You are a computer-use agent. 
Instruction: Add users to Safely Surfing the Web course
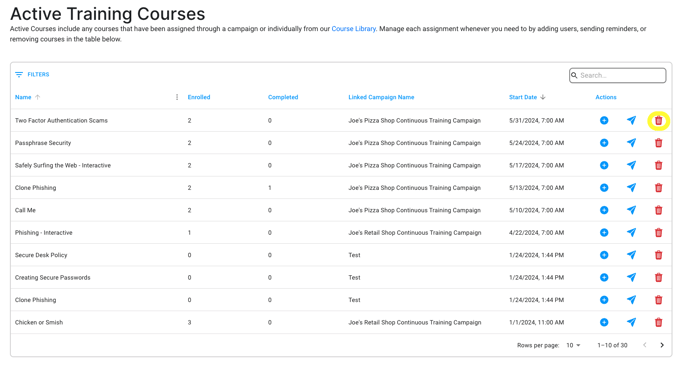pos(604,165)
